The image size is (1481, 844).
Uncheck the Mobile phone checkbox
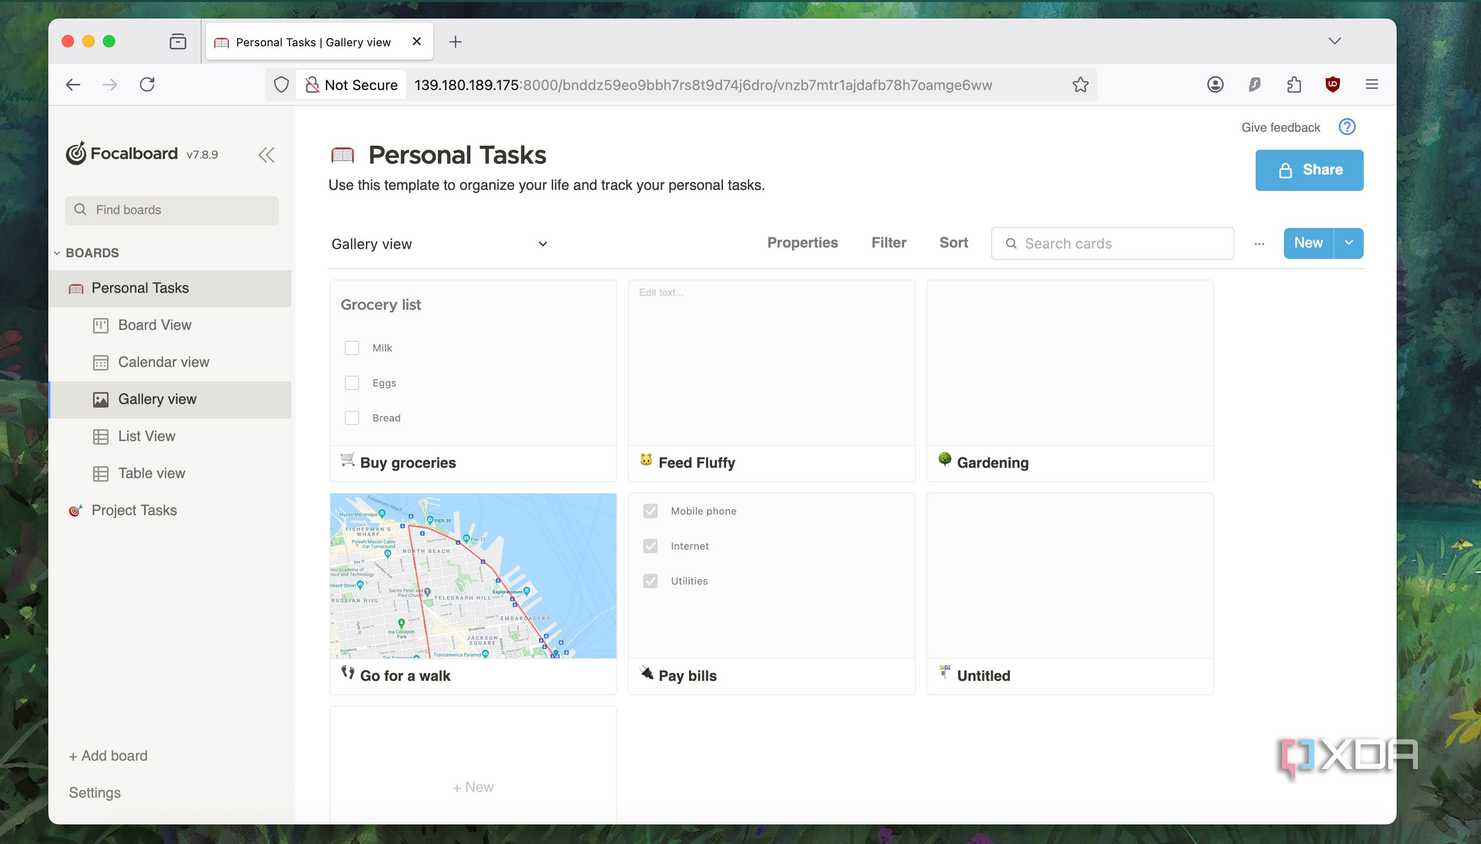(650, 511)
